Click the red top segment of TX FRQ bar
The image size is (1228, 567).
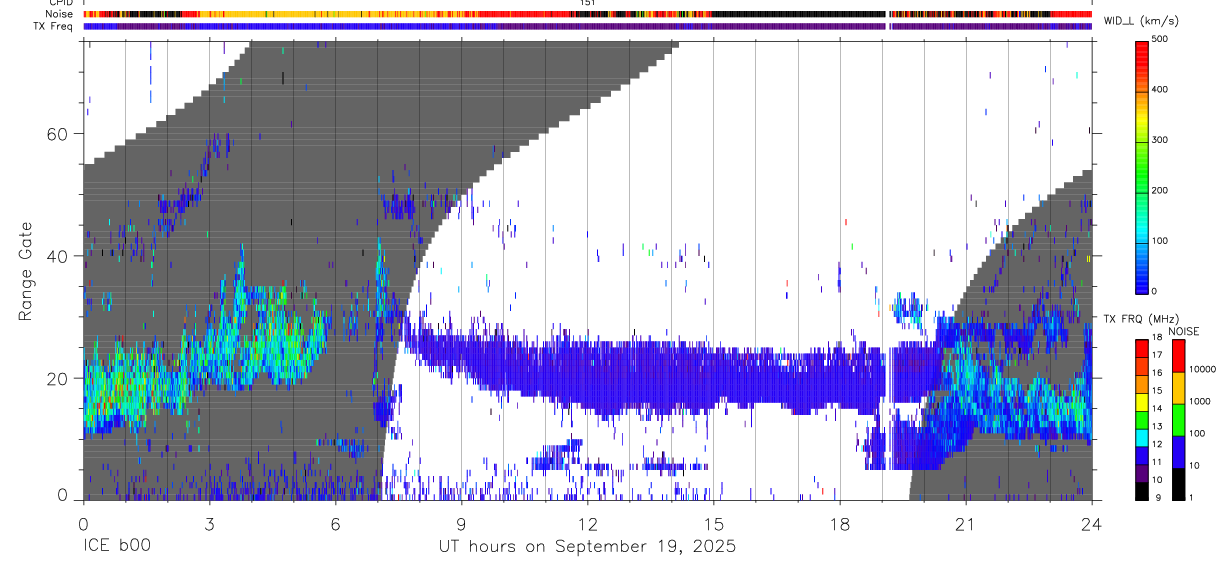click(1142, 348)
